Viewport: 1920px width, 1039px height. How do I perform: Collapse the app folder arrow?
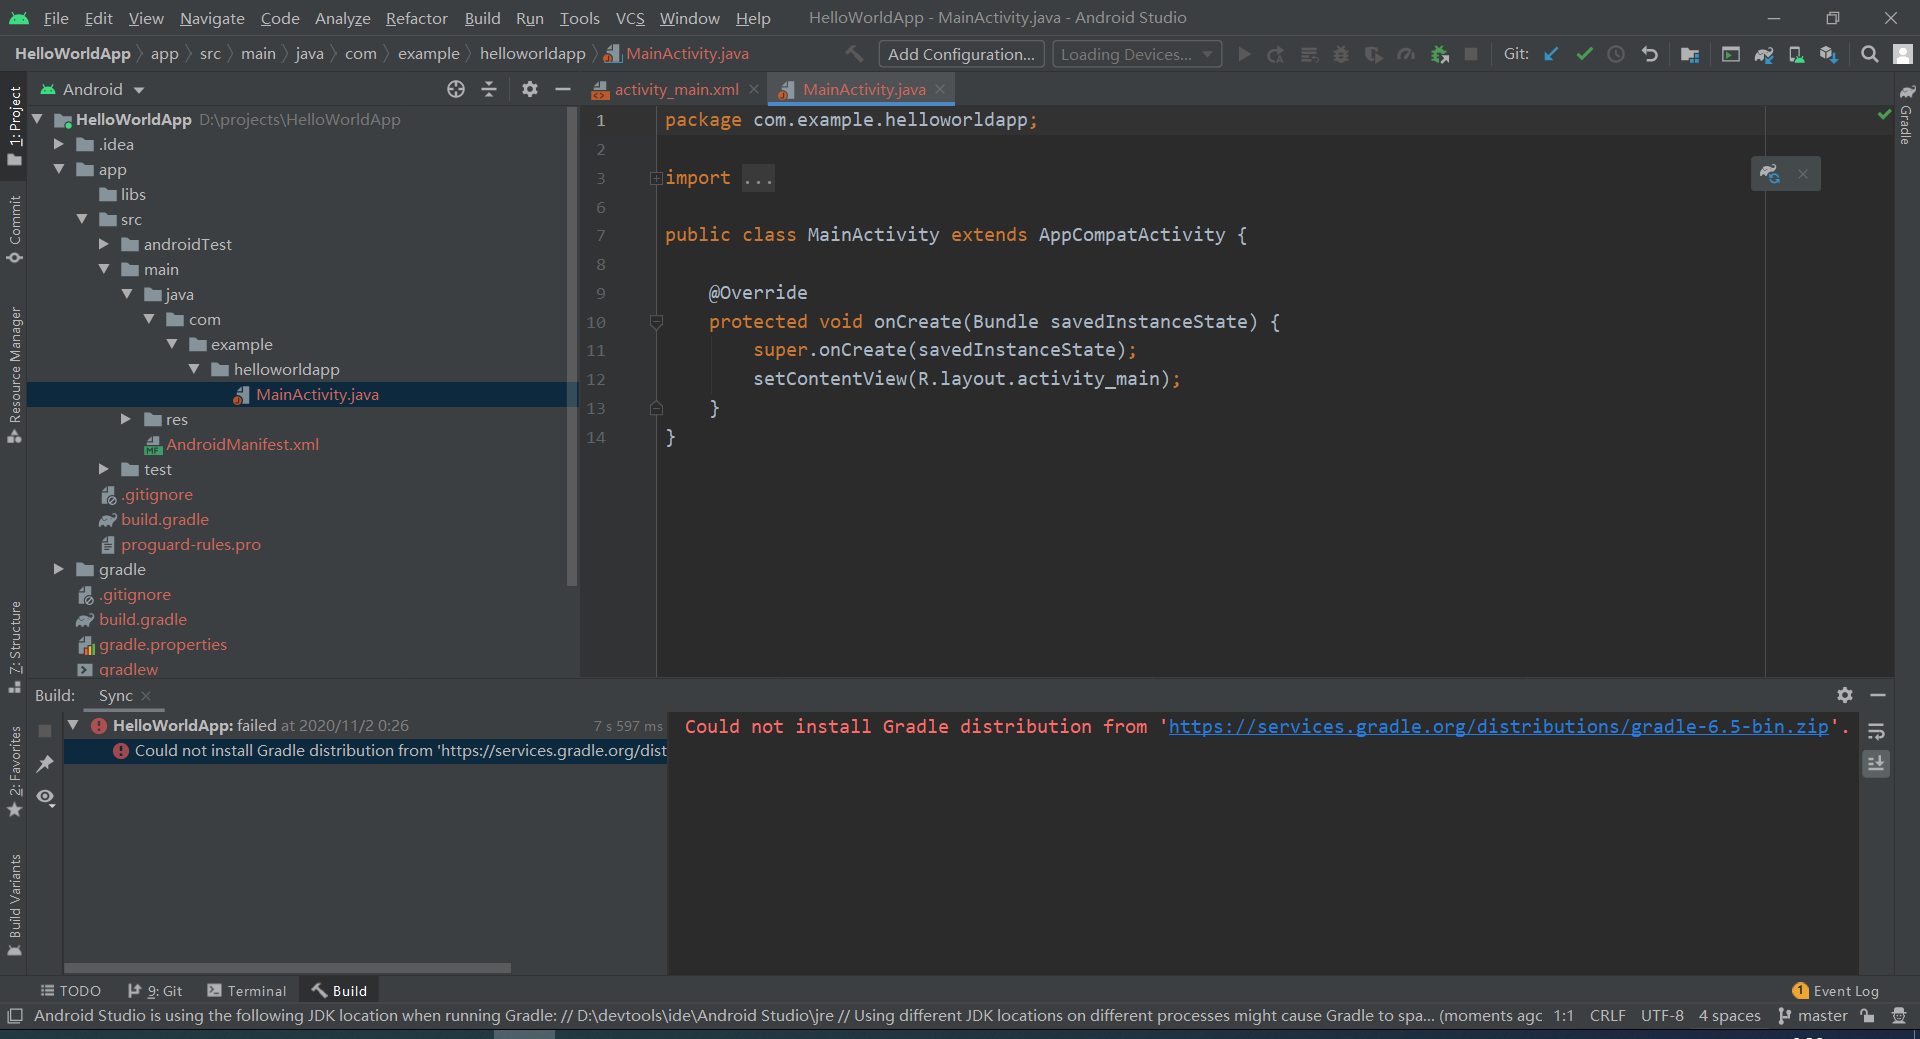pos(59,169)
